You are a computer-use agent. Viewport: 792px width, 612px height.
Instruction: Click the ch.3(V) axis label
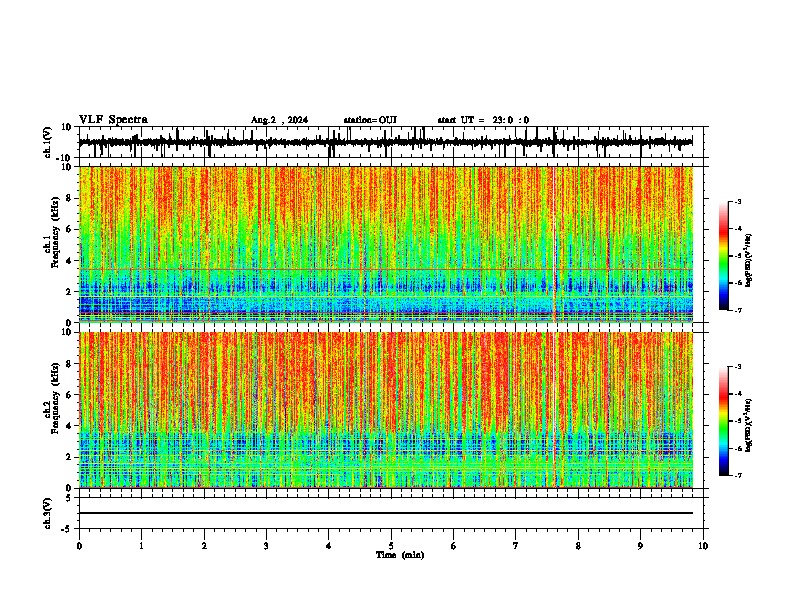click(48, 513)
